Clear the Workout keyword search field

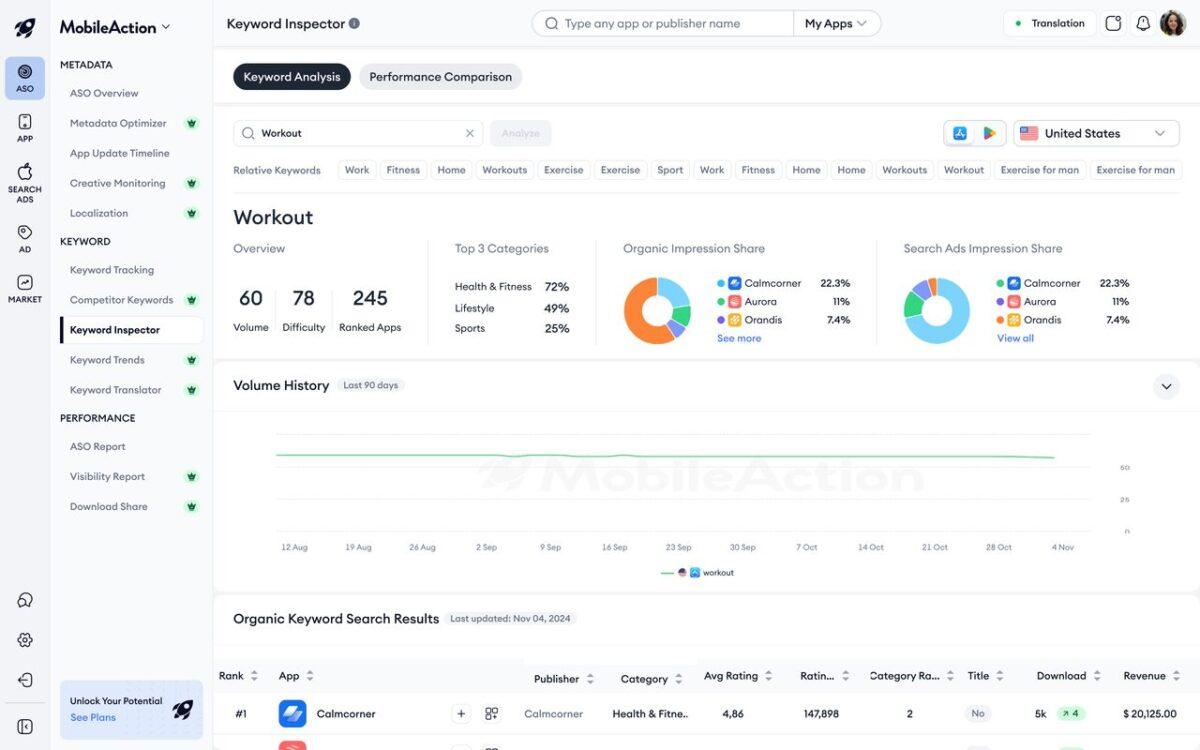click(470, 133)
